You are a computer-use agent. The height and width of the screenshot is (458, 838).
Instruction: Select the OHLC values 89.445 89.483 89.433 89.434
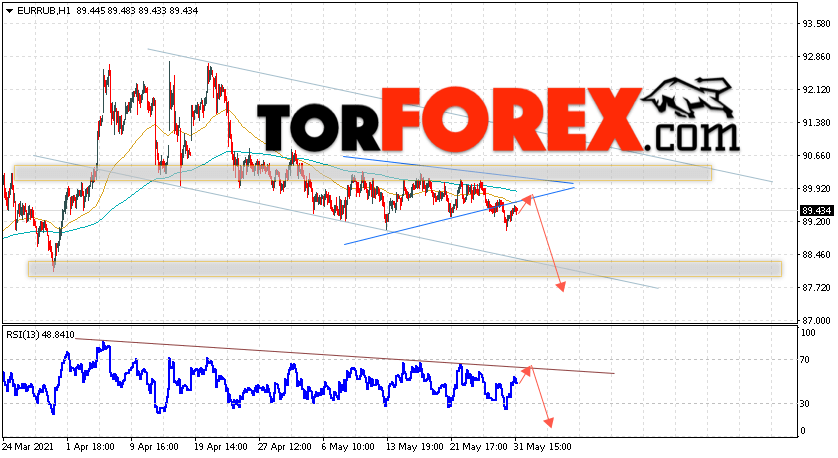click(137, 11)
